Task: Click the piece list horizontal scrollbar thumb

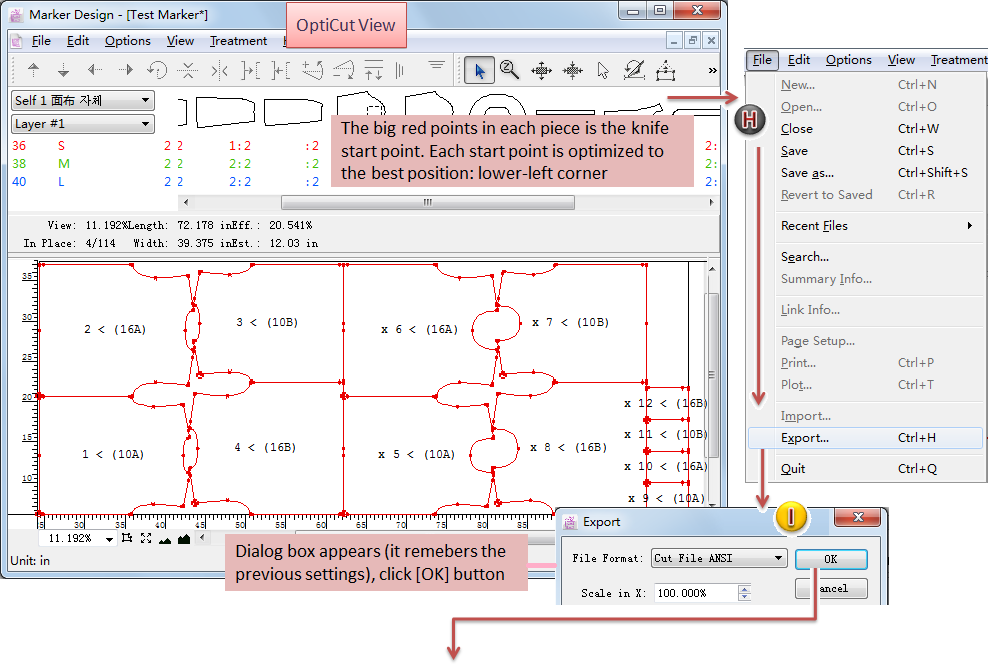Action: 427,202
